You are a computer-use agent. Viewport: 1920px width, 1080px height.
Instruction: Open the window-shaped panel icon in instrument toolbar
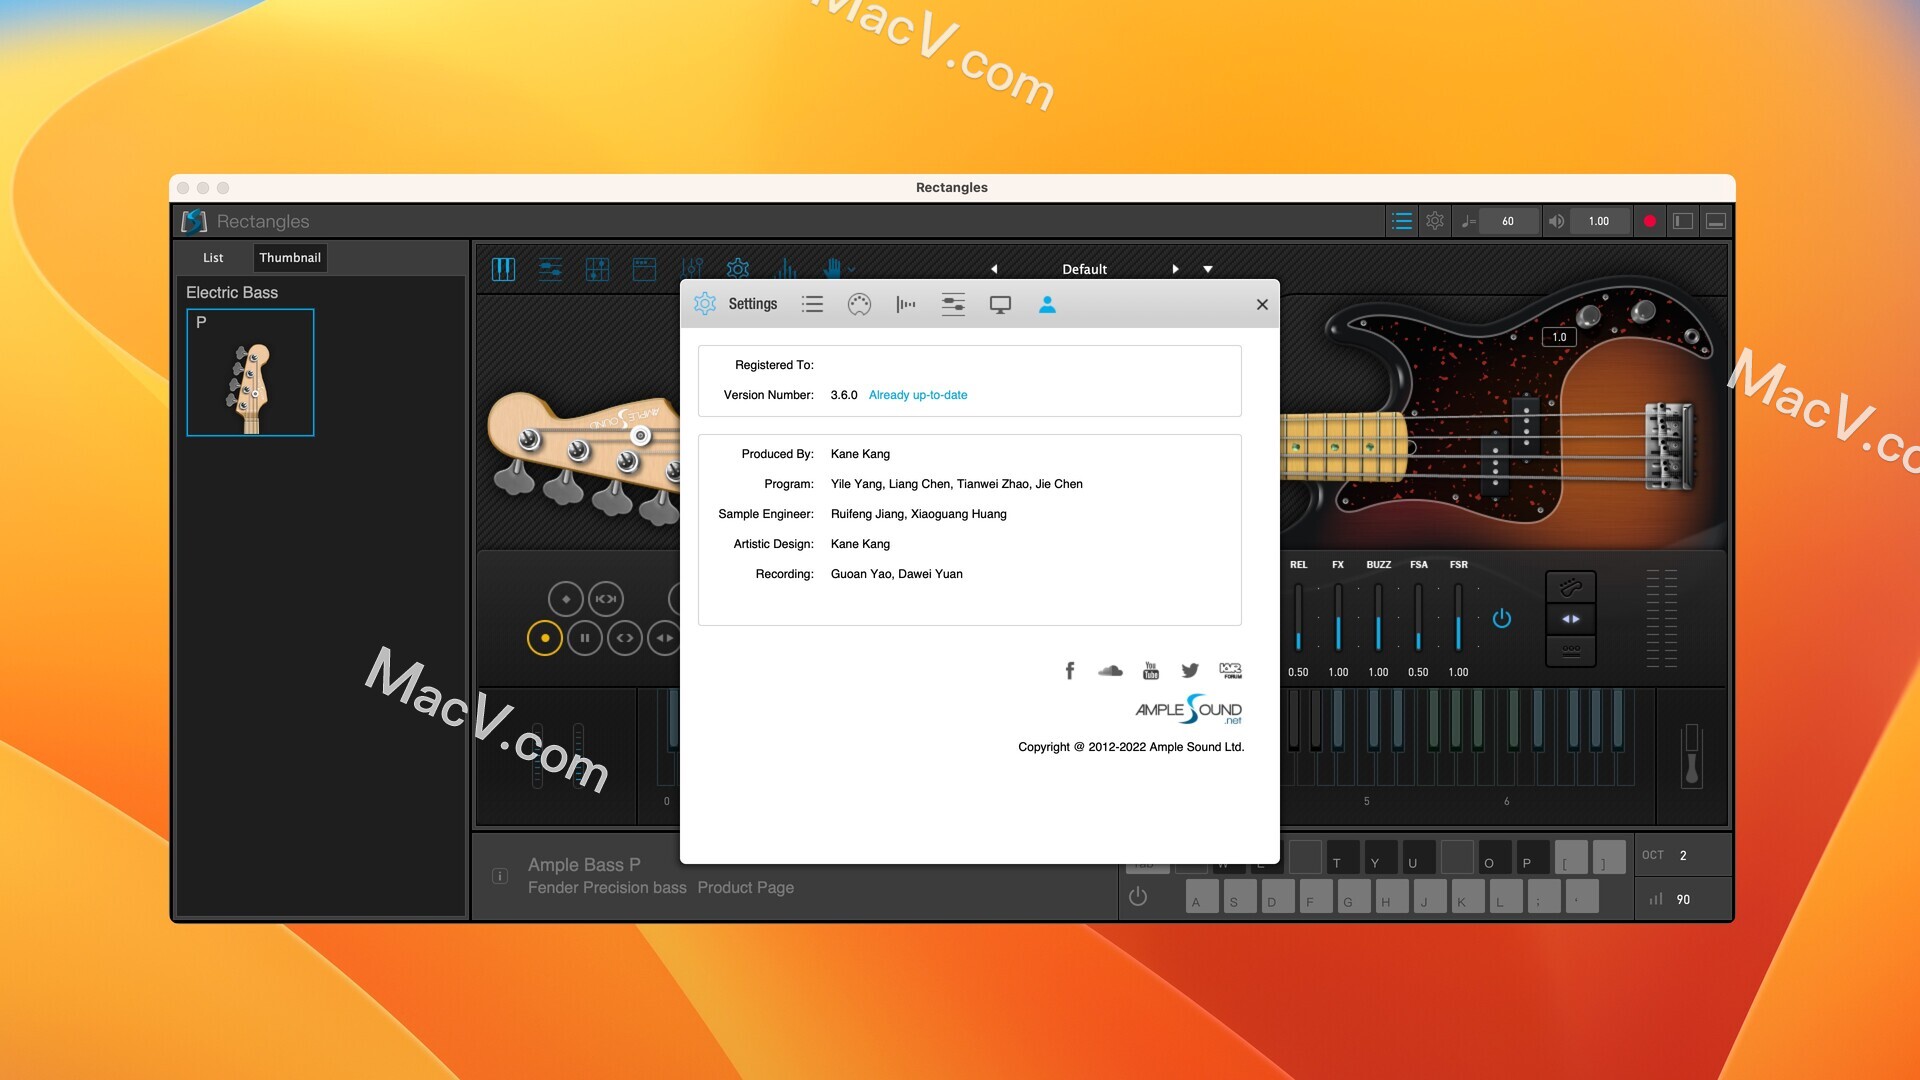(x=644, y=269)
